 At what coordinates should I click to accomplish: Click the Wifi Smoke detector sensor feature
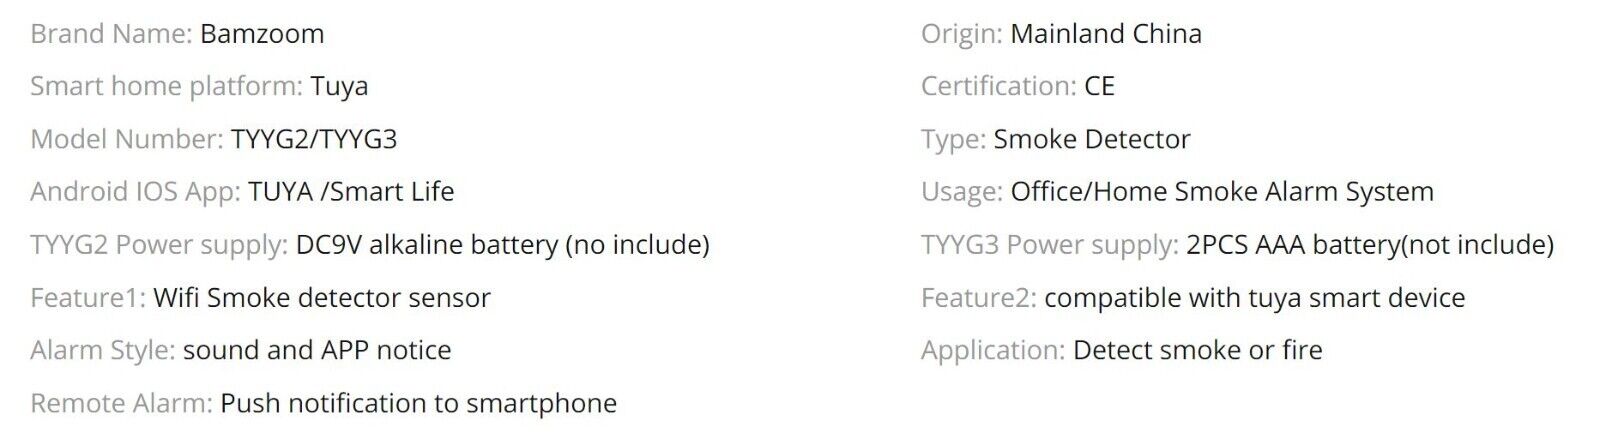[322, 298]
